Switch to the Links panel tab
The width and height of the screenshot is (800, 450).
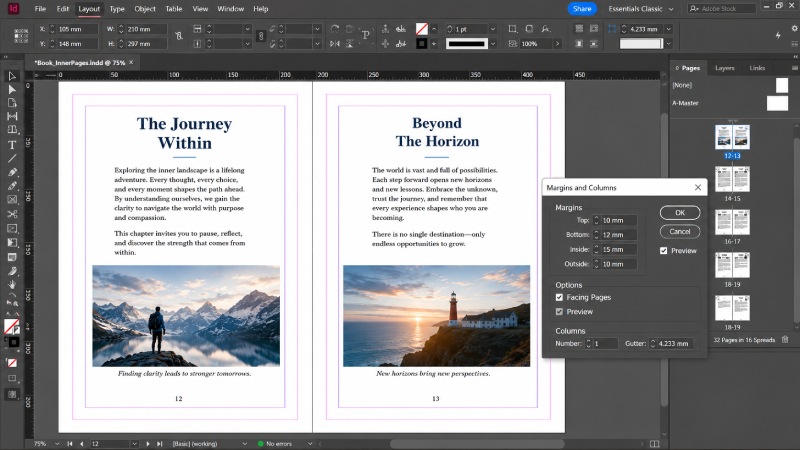(757, 68)
